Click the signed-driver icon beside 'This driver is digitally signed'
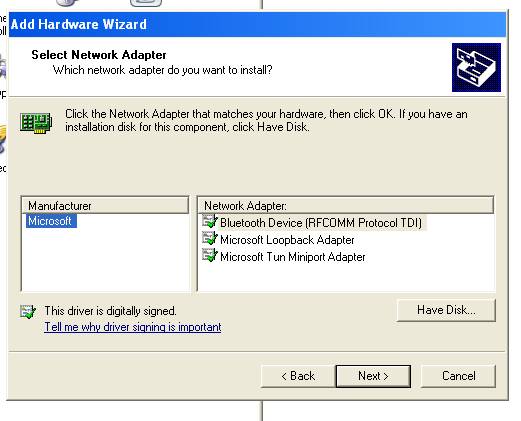Screen dimensions: 521x421 coord(28,311)
